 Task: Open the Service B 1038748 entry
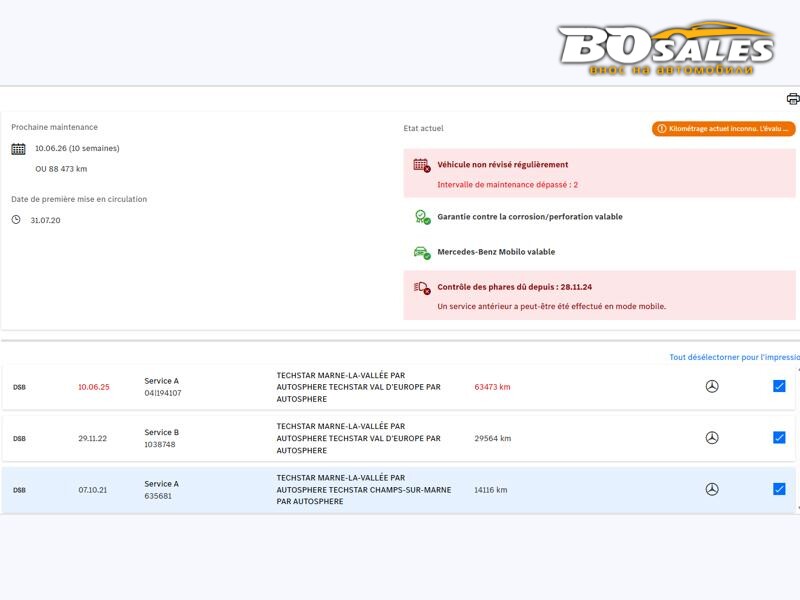tap(161, 438)
